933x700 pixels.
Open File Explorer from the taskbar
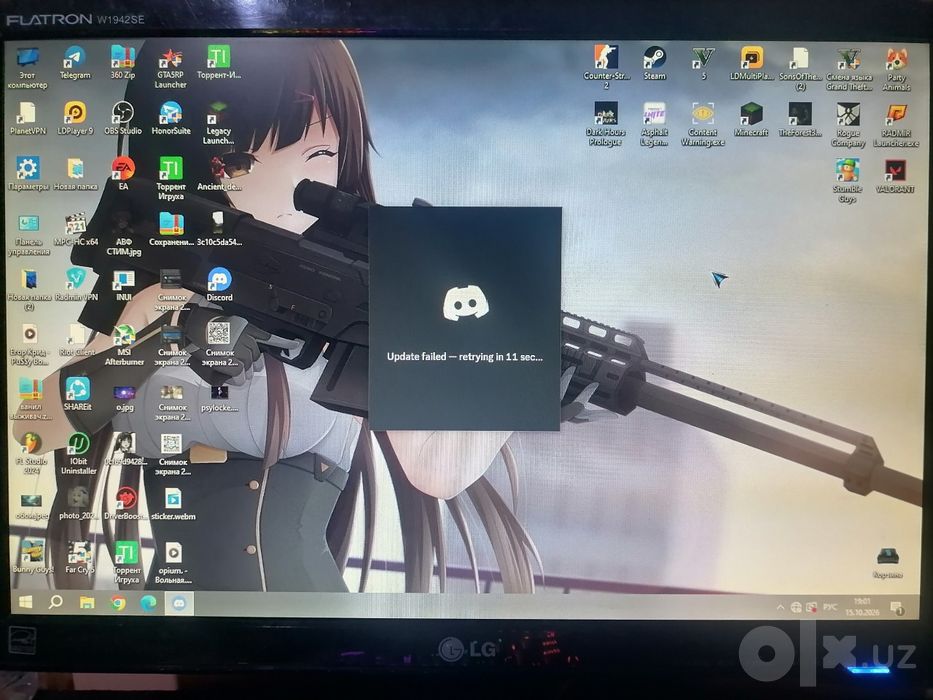pyautogui.click(x=87, y=603)
